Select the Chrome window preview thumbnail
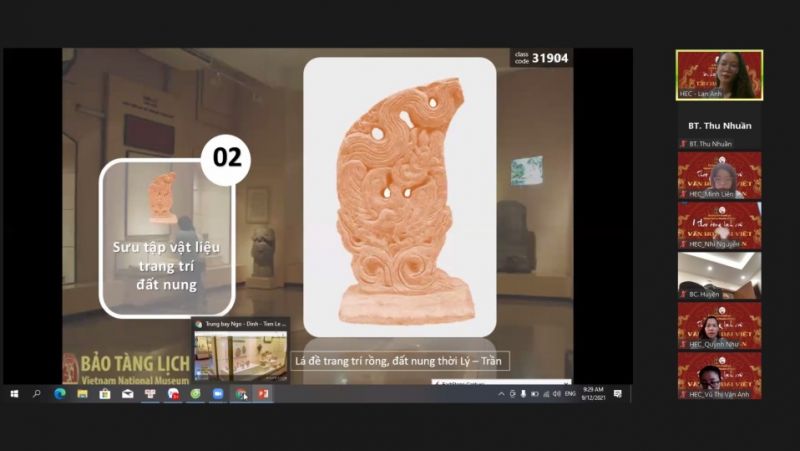The image size is (800, 451). pos(240,352)
